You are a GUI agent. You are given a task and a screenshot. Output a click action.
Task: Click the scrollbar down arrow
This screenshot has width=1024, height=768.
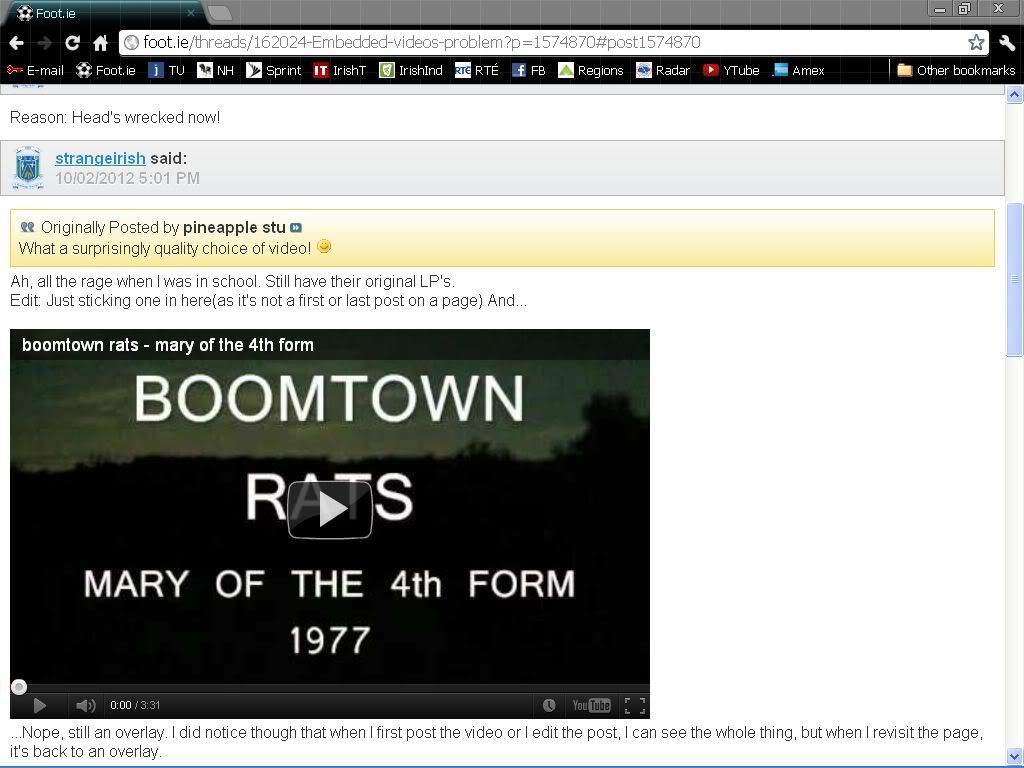coord(1014,755)
